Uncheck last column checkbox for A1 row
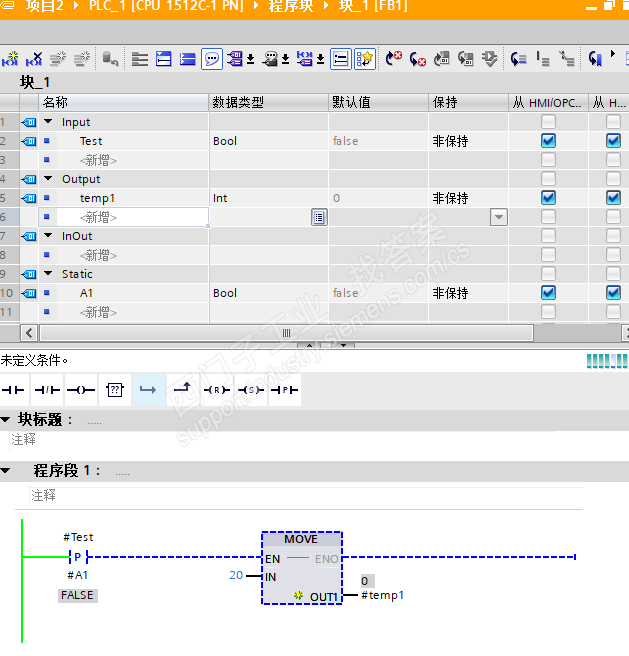The image size is (629, 656). pos(613,293)
